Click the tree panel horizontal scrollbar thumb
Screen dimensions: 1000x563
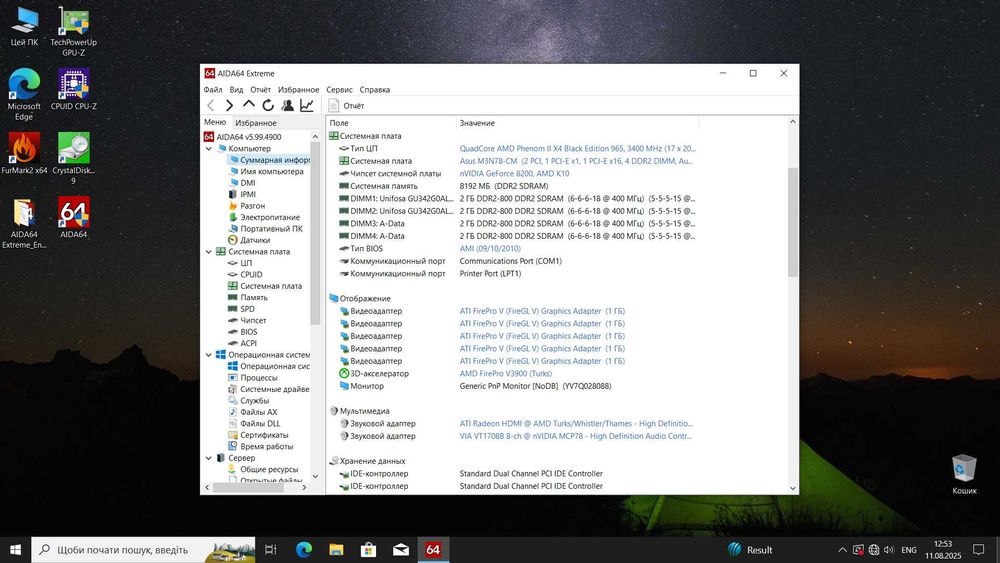(248, 487)
